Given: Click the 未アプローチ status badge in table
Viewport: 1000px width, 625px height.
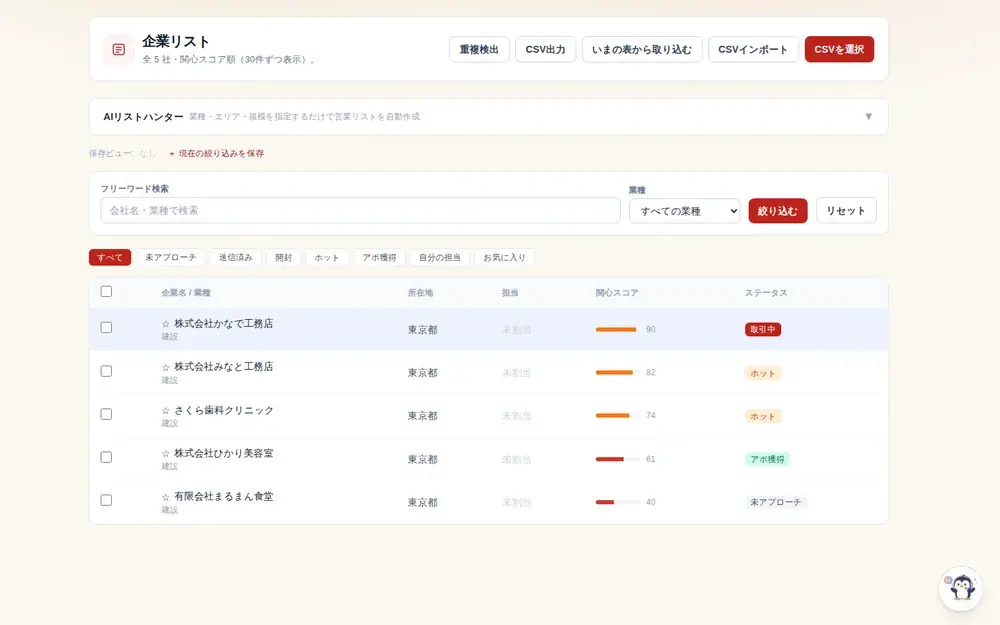Looking at the screenshot, I should 776,502.
